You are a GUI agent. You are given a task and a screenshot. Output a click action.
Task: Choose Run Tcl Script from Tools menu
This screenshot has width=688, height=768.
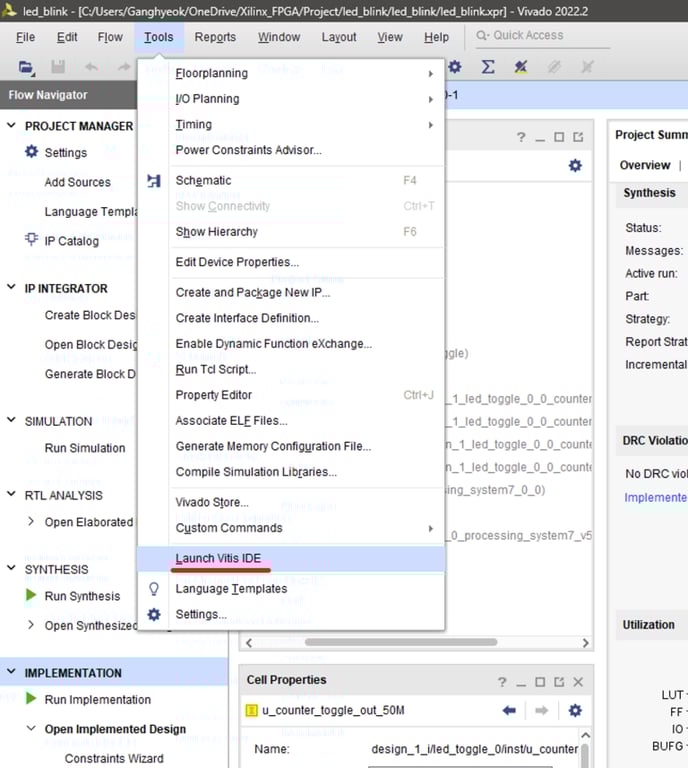coord(291,369)
